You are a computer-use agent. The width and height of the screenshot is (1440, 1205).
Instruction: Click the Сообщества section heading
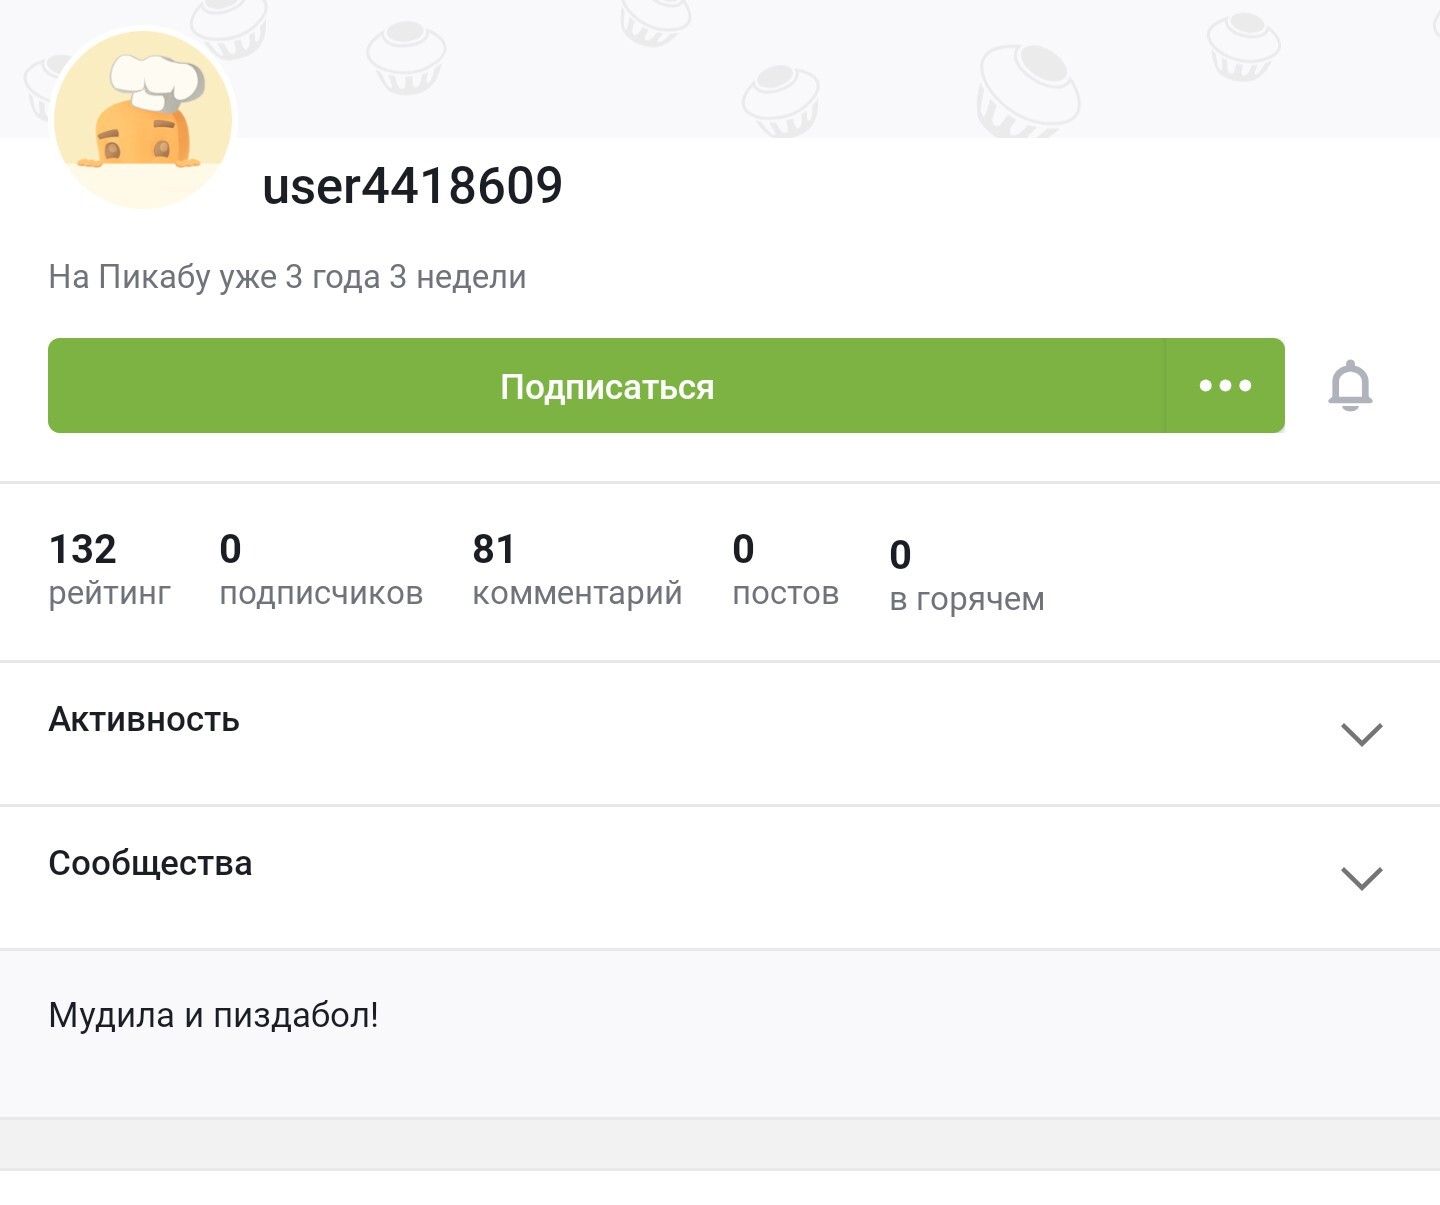(150, 864)
